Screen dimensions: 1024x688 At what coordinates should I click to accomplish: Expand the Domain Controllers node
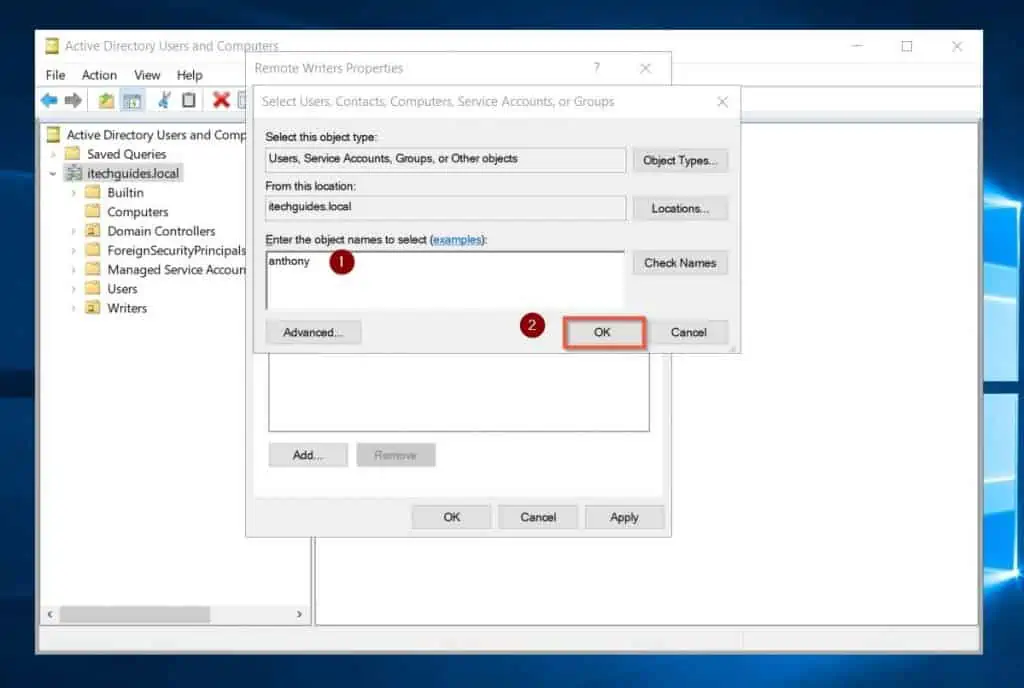pyautogui.click(x=74, y=232)
